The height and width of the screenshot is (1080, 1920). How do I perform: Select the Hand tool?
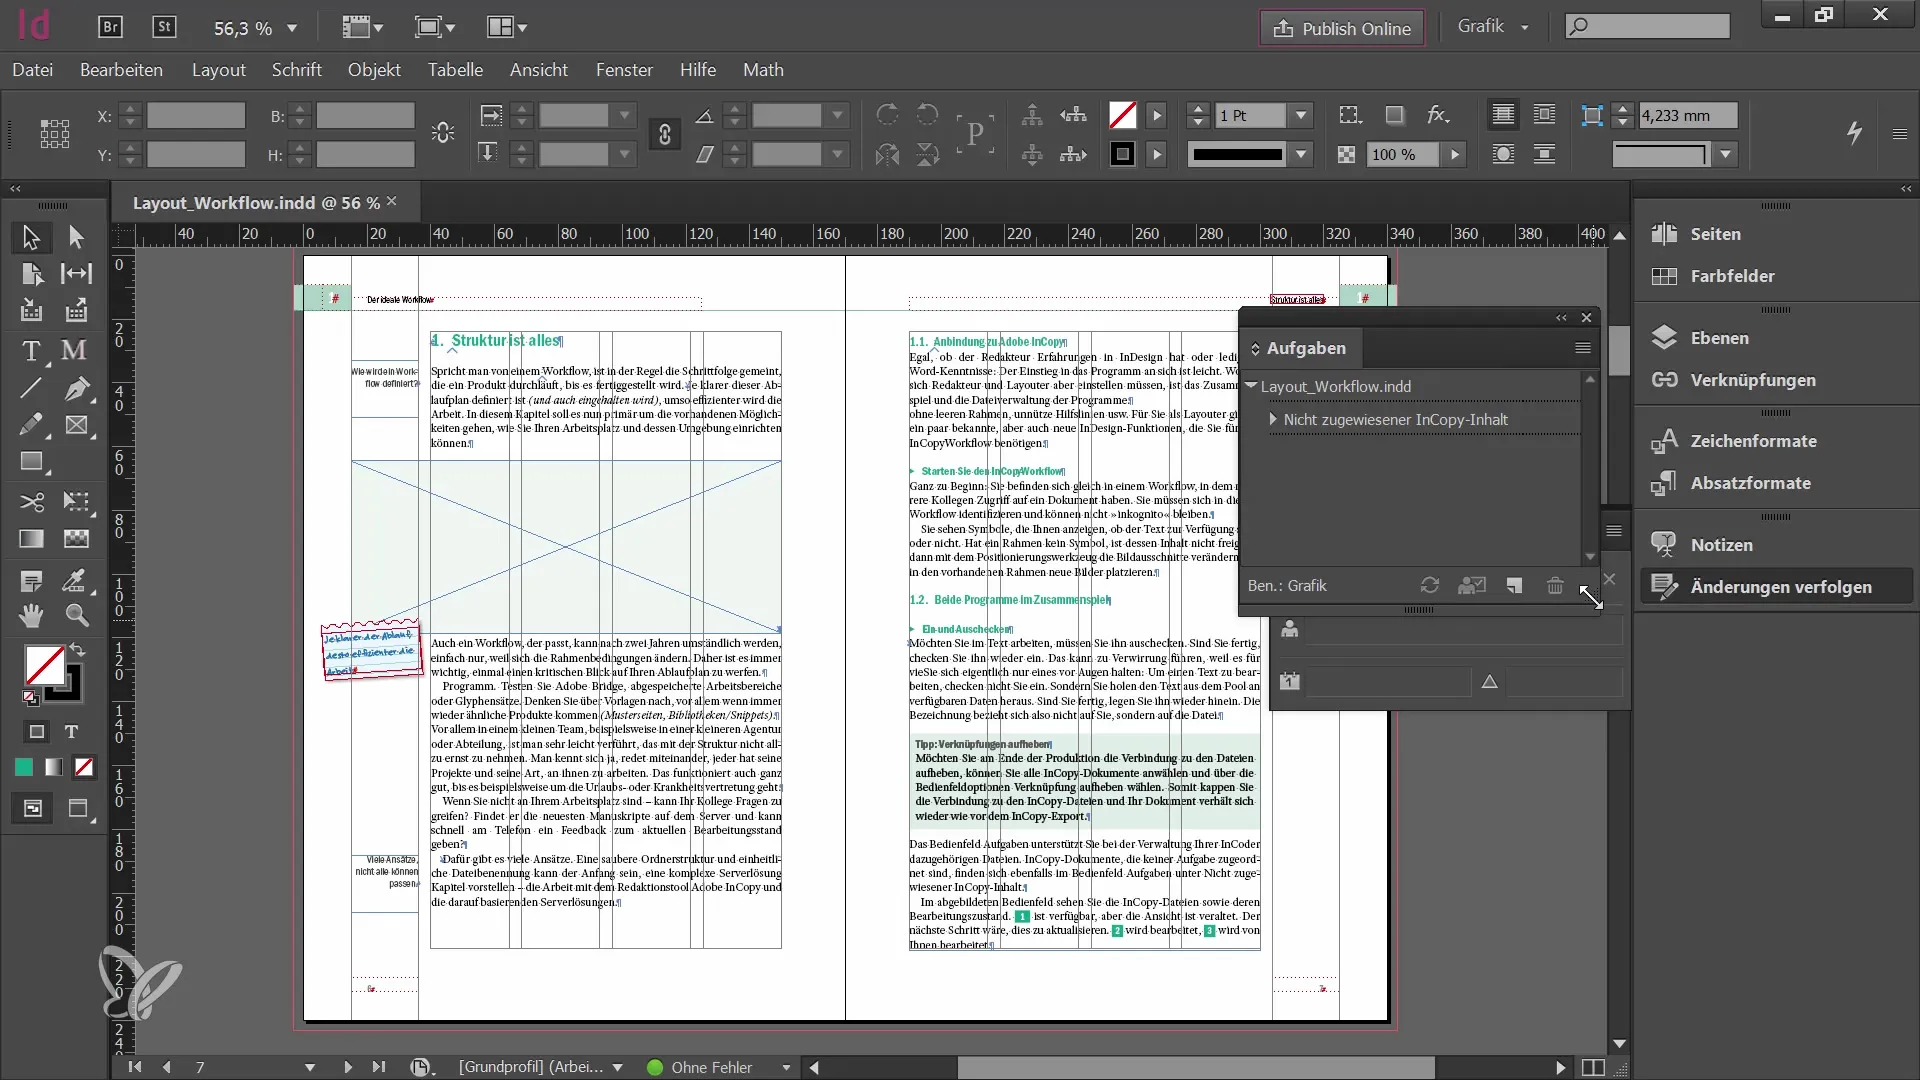tap(31, 616)
